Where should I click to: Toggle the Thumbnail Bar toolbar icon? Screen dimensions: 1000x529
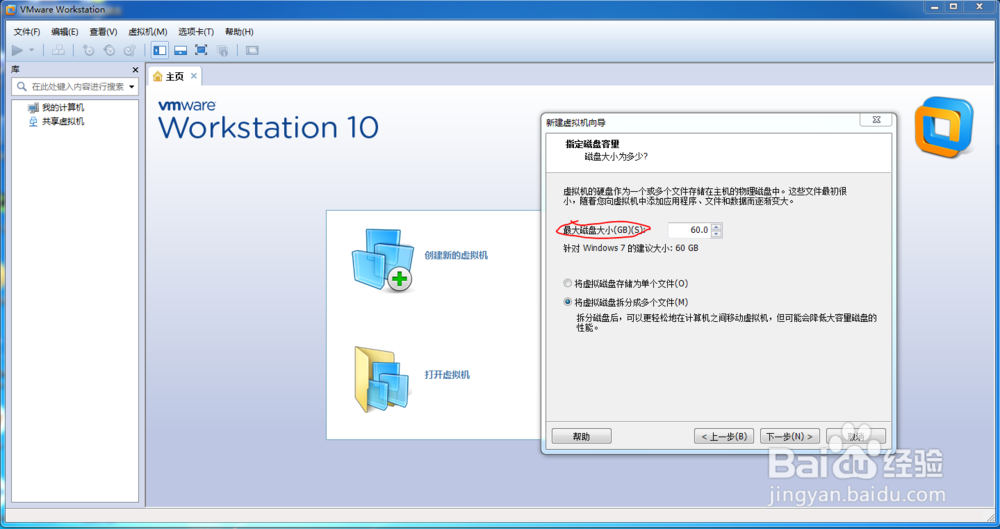(x=180, y=50)
